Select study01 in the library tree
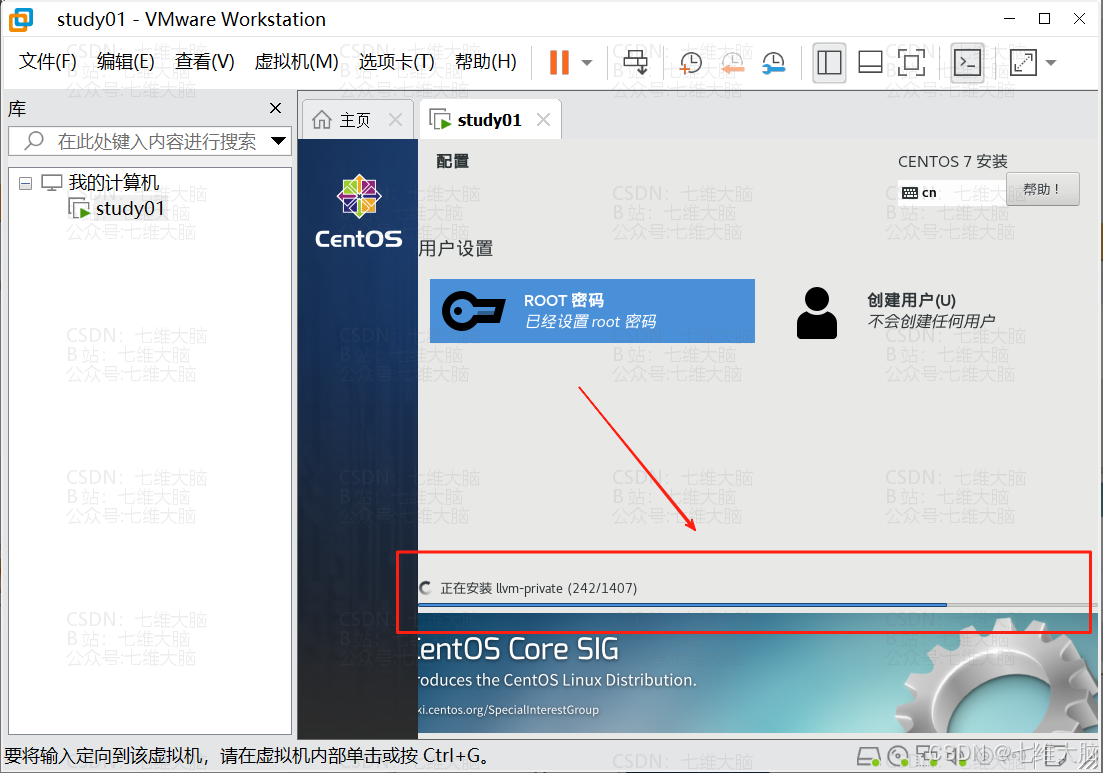Viewport: 1103px width, 773px height. pos(130,209)
